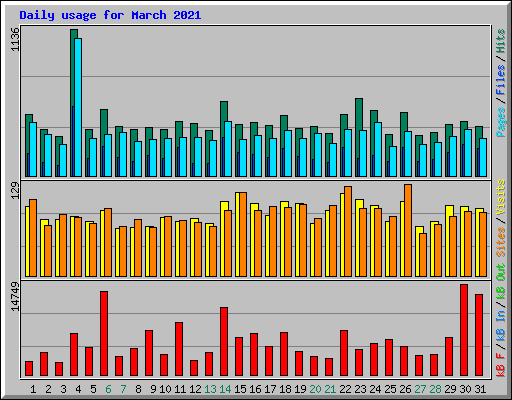Click the '14749' axis label of KB chart
Viewport: 512px width, 400px height.
point(15,296)
